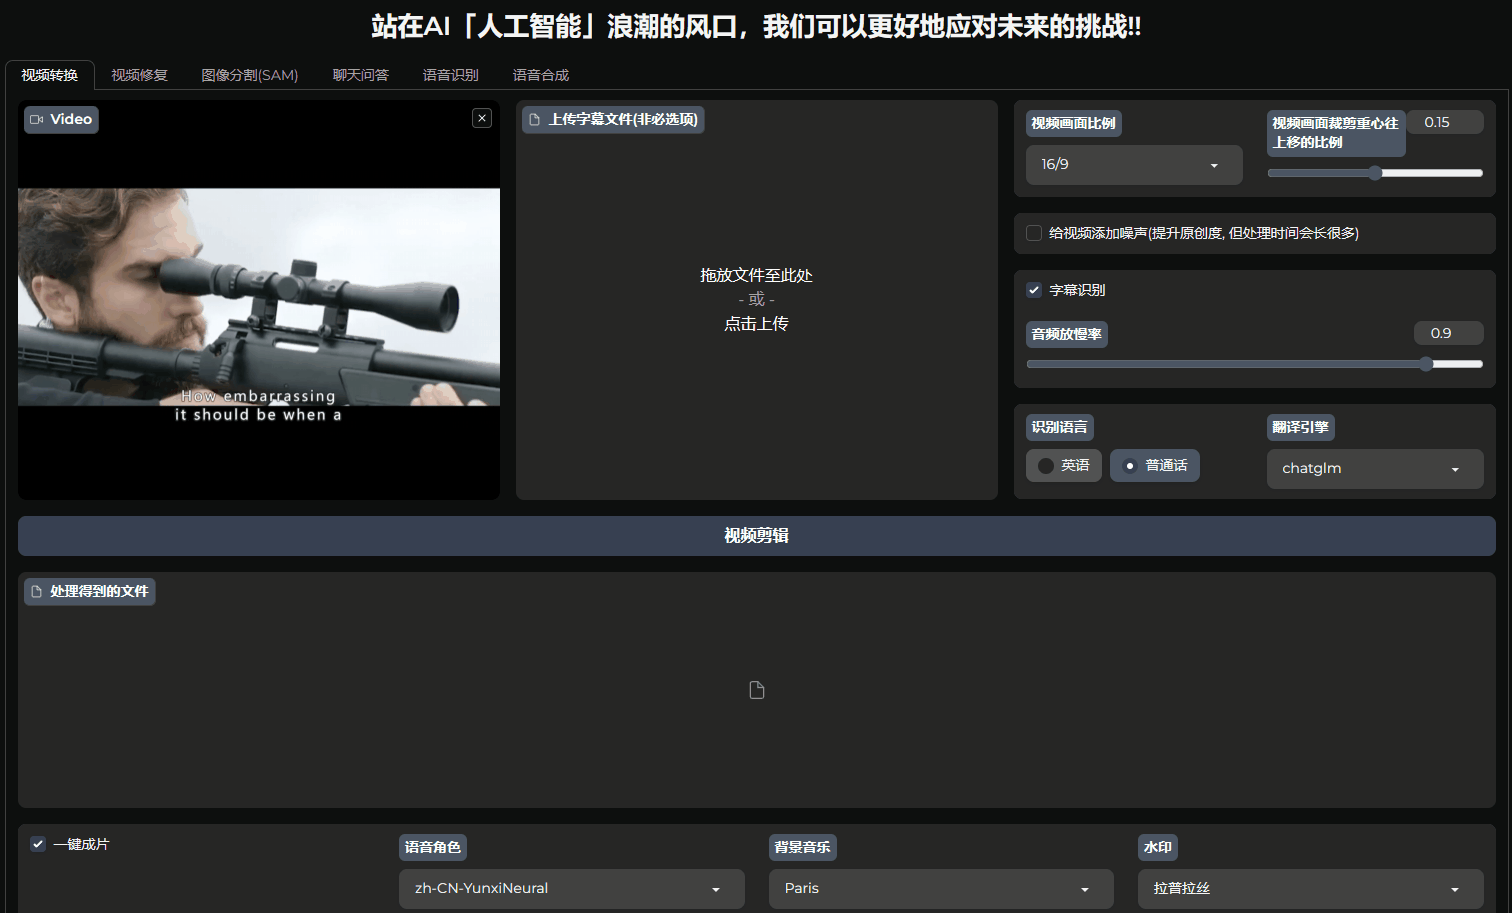Click the 音频放慢率 label badge
Screen dimensions: 1512x913
[1066, 333]
